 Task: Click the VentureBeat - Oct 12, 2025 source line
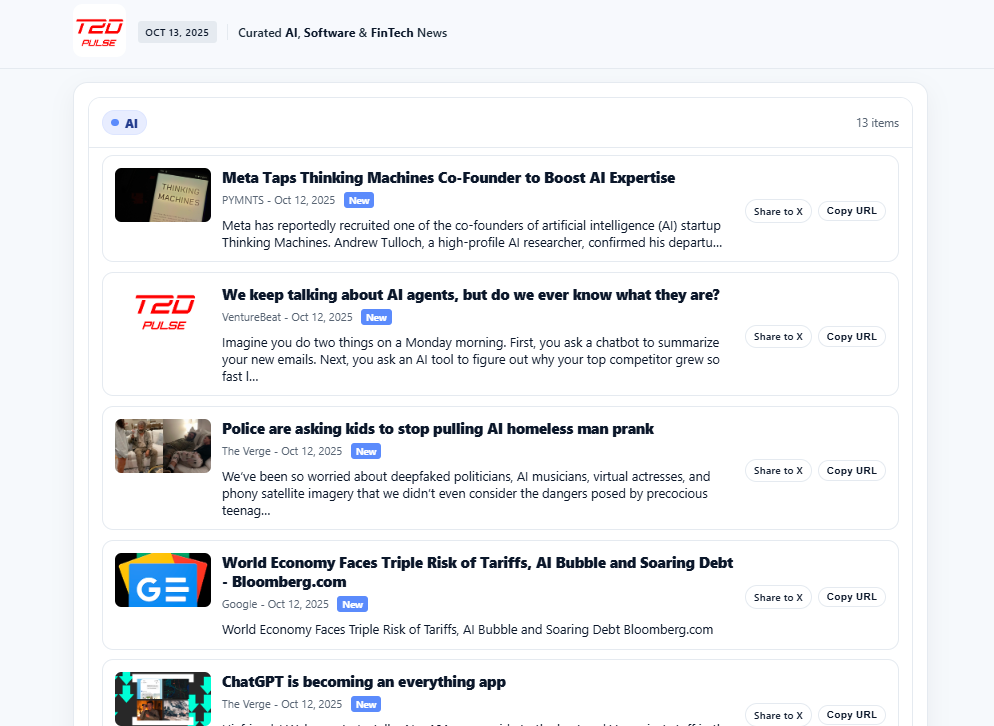pyautogui.click(x=287, y=317)
